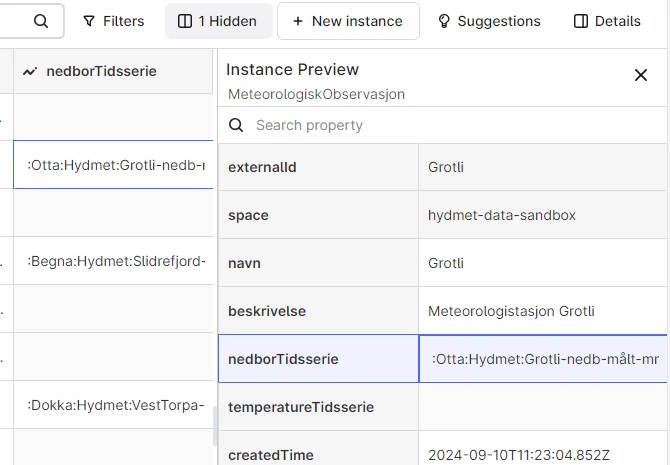
Task: Select the Dokka VestTorpa table cell
Action: coord(114,405)
